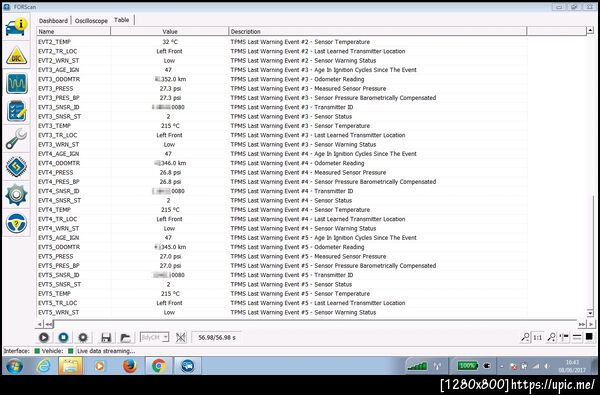Screen dimensions: 600x395
Task: Reset zoom to 1:1
Action: 538,337
